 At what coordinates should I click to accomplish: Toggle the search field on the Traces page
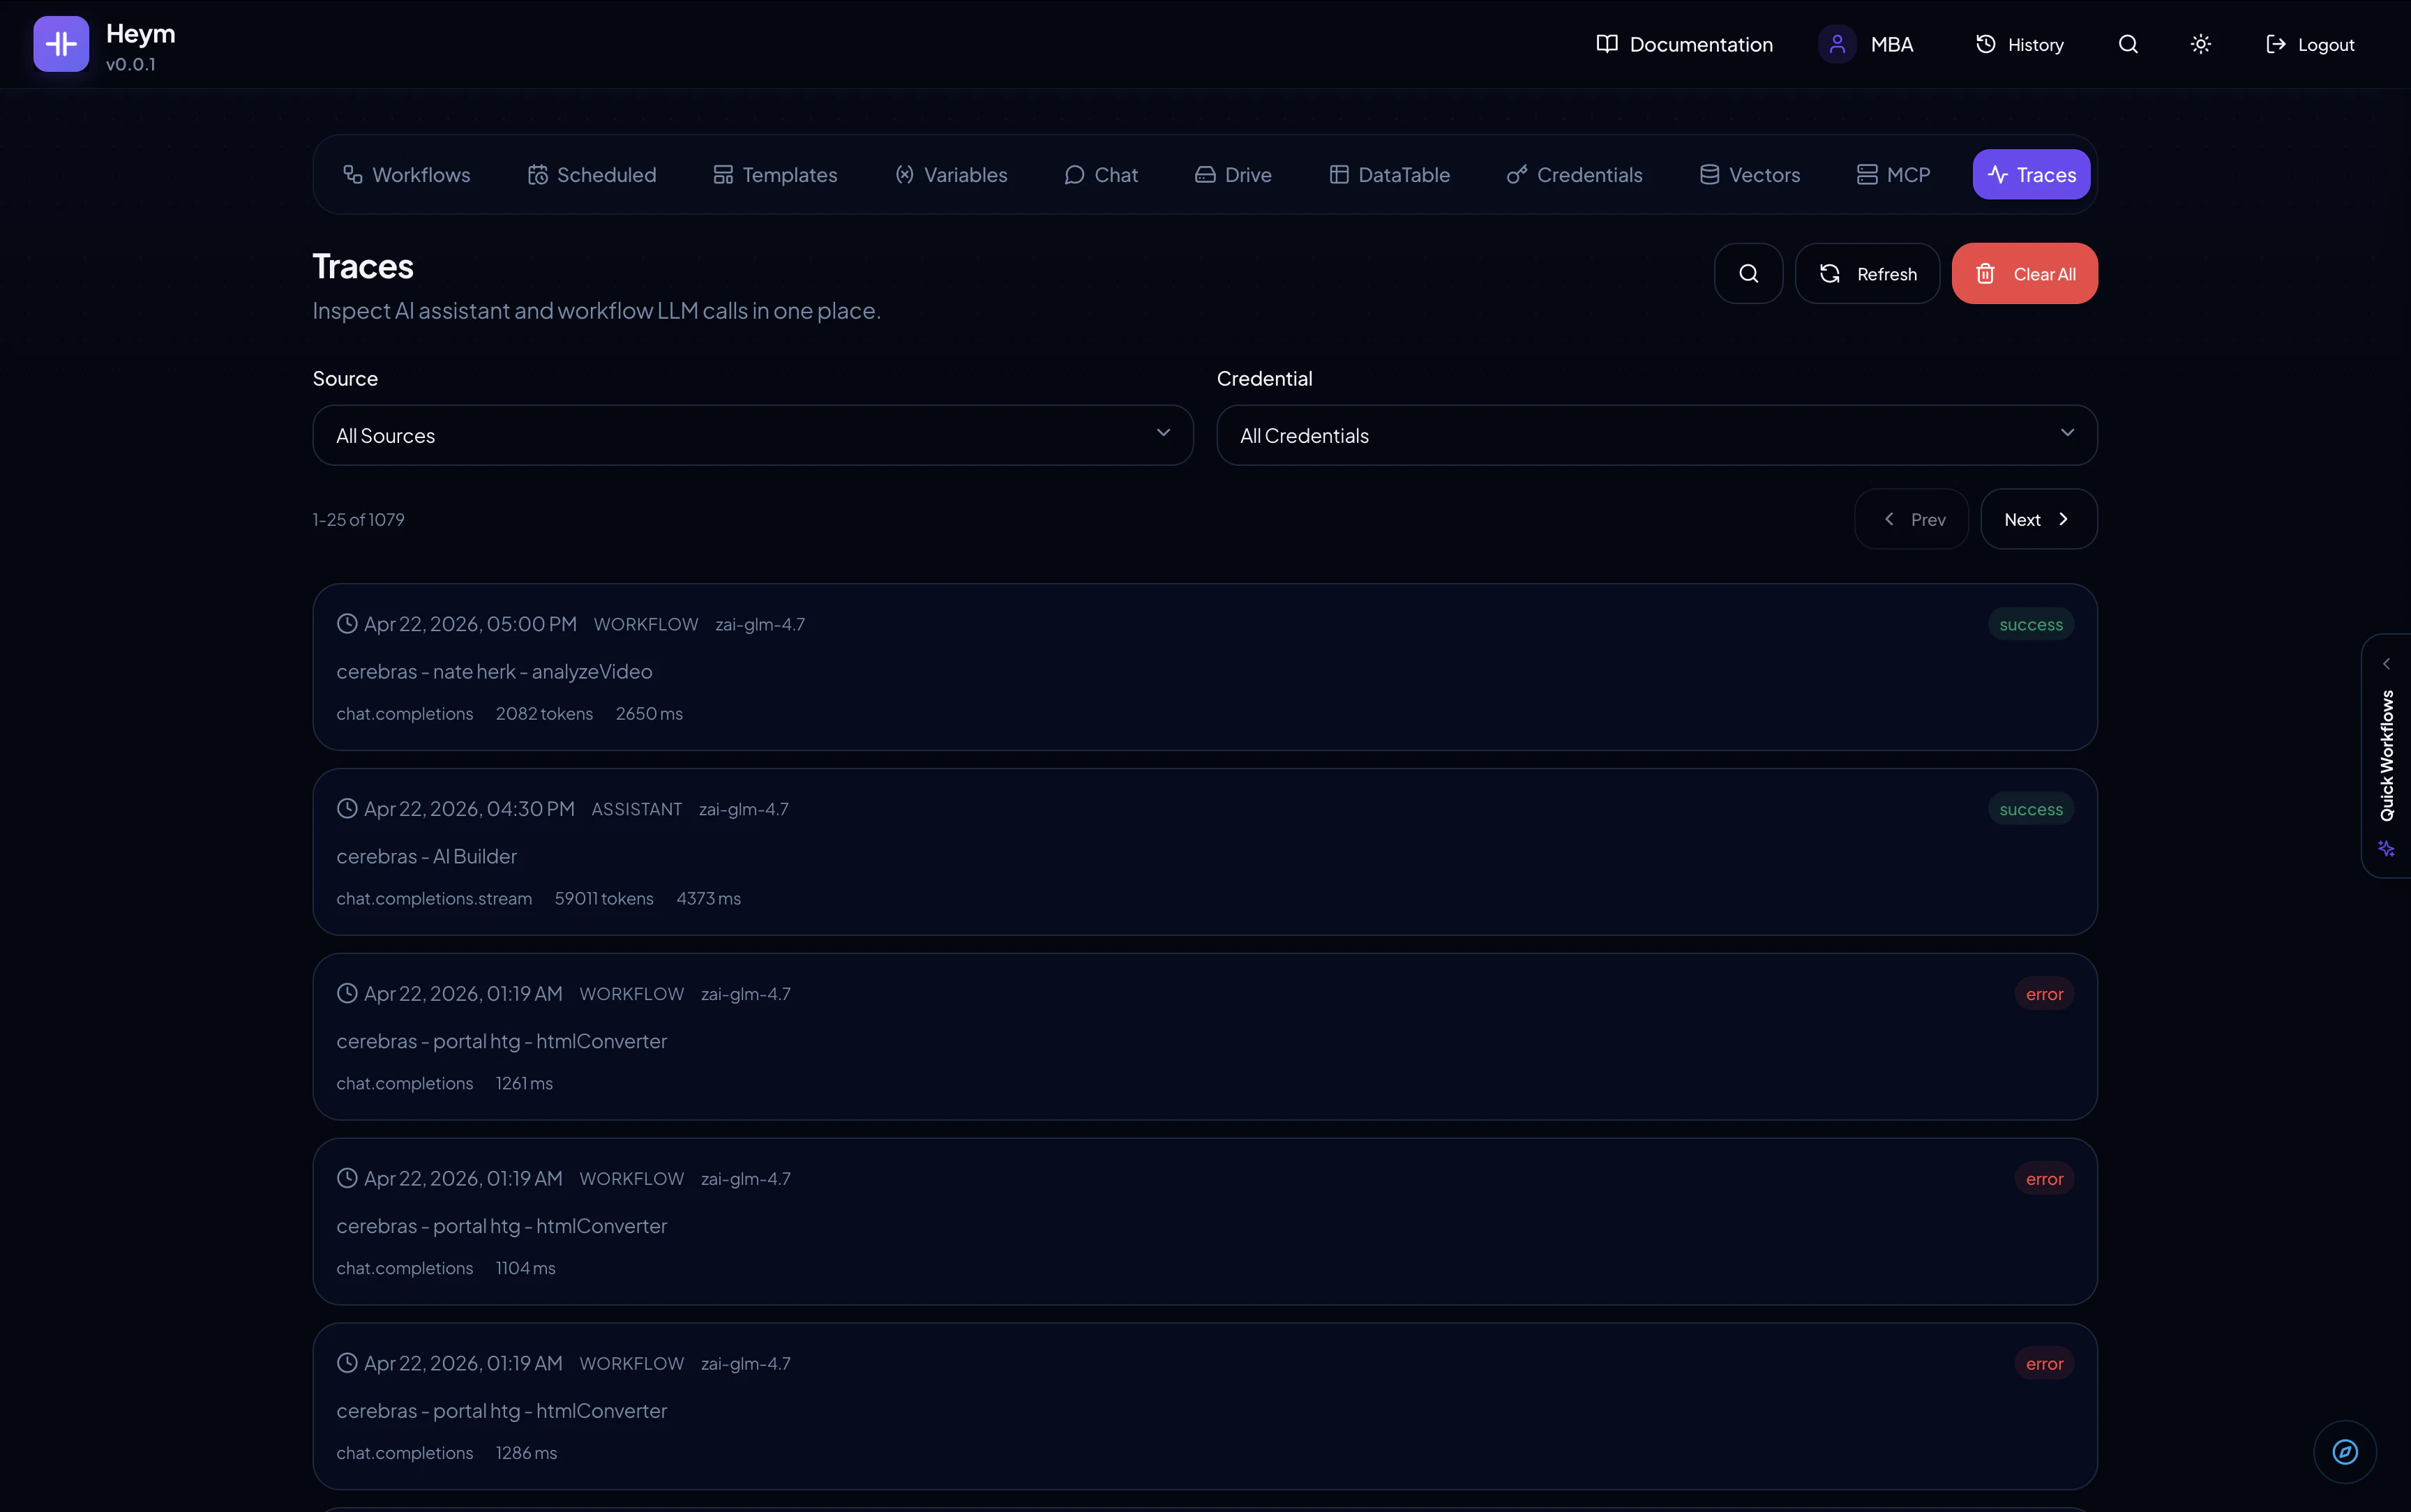point(1748,272)
